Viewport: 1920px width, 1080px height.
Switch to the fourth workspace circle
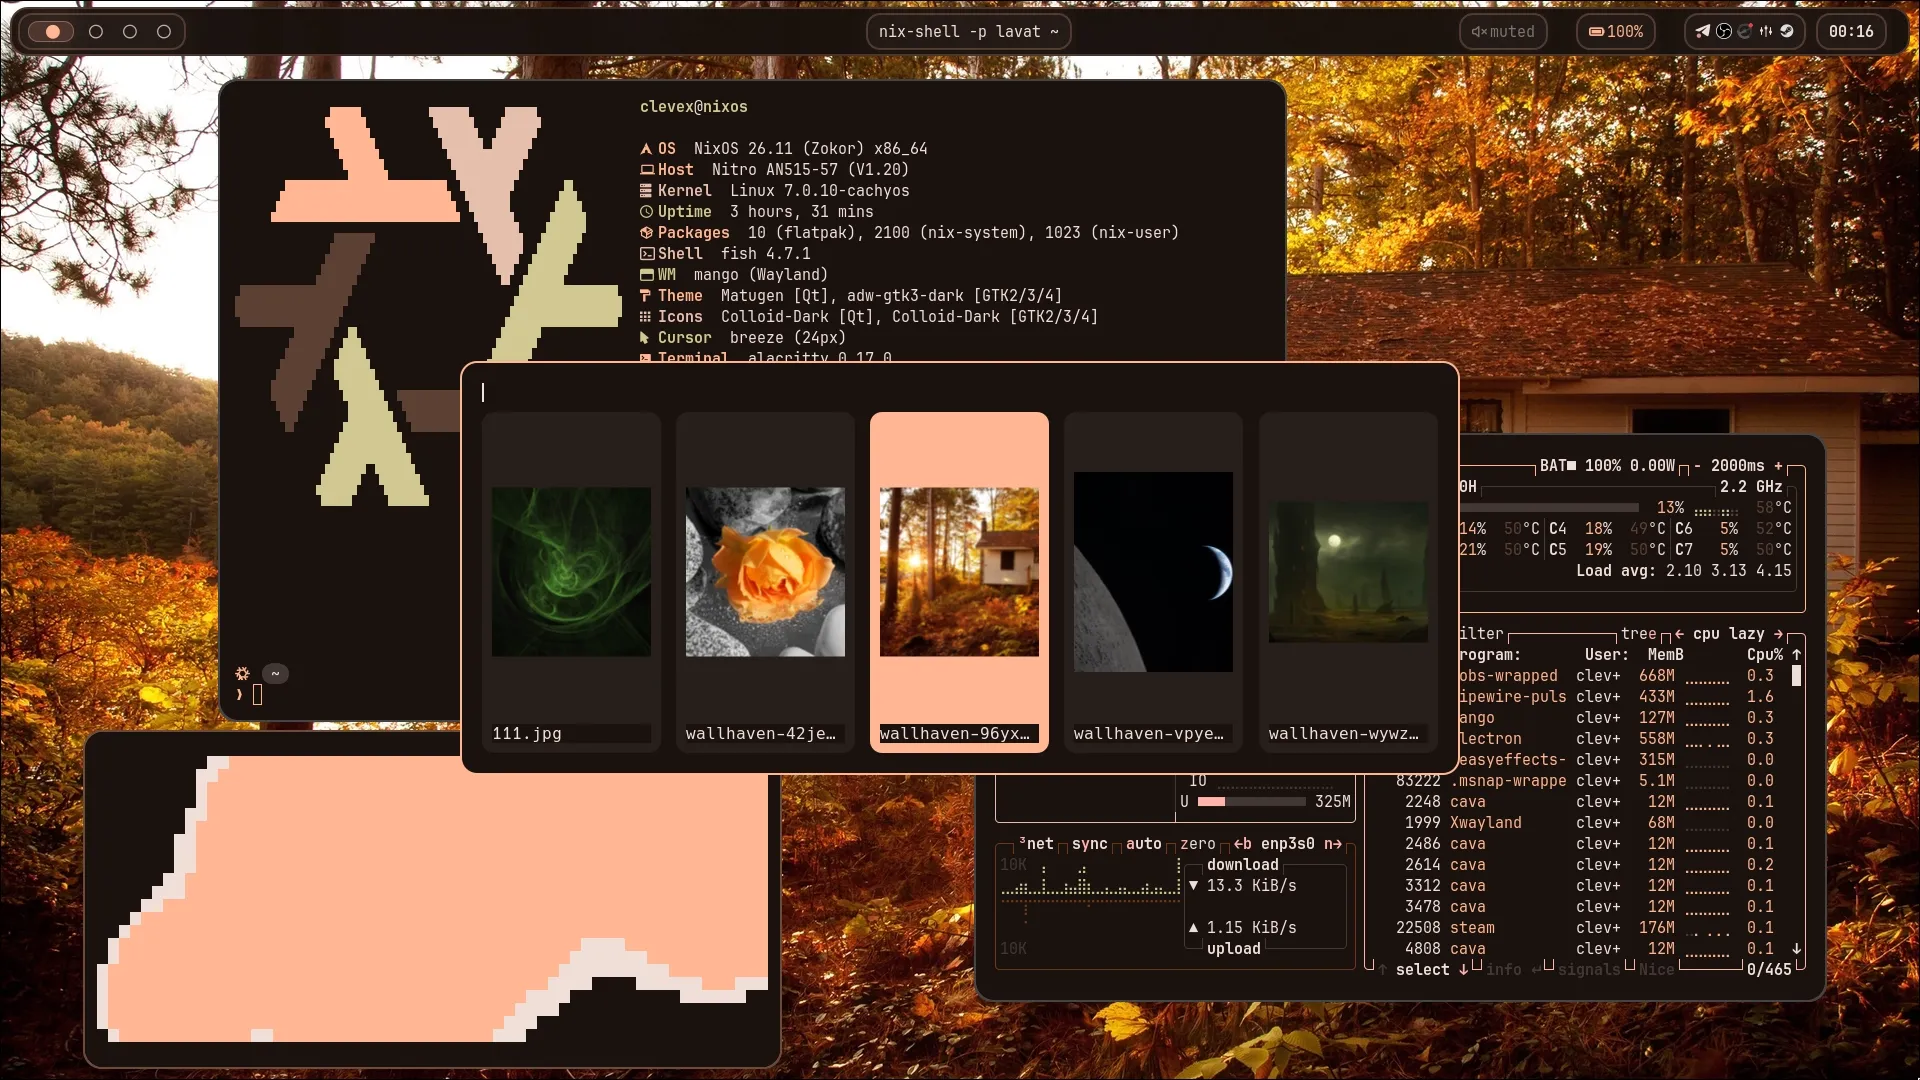[x=164, y=32]
